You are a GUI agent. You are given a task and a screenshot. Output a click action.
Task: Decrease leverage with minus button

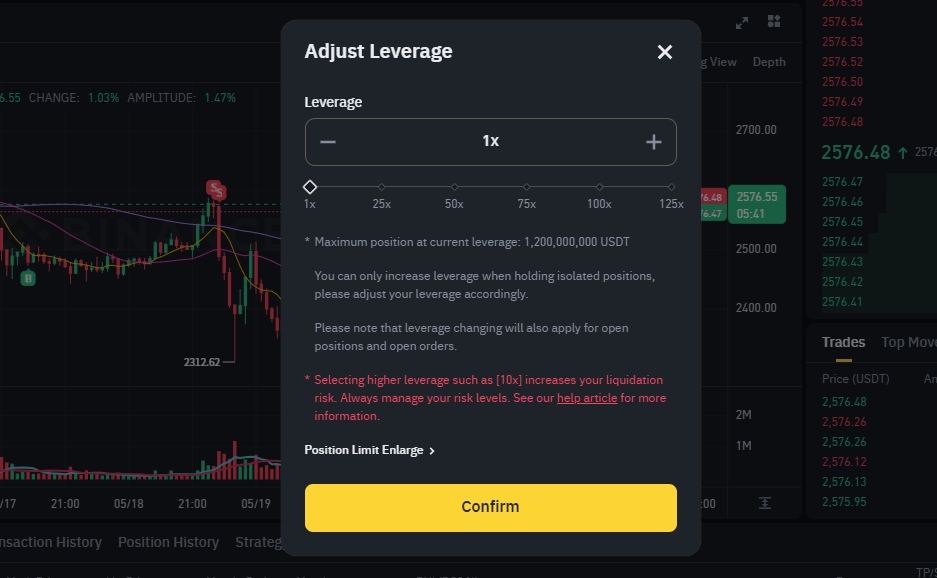coord(327,142)
